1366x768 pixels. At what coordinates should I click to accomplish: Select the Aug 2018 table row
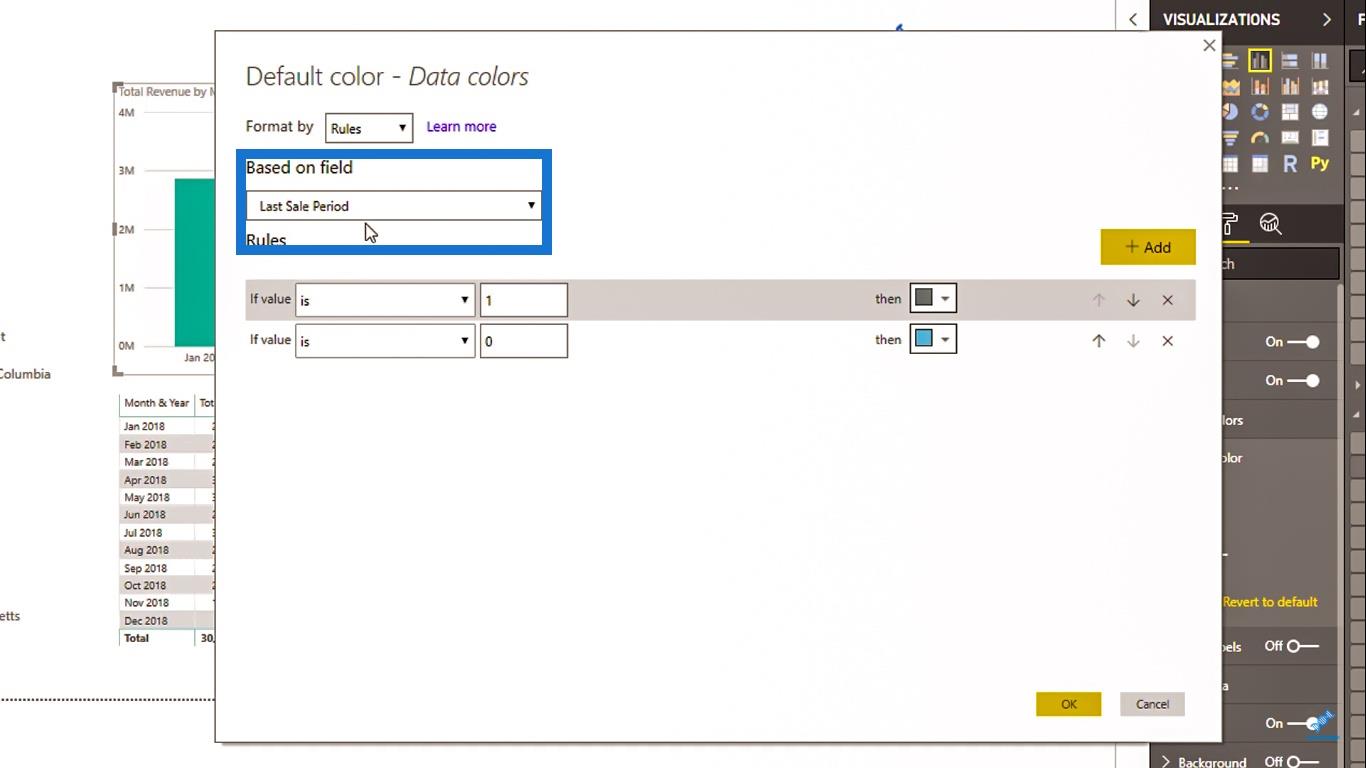(x=166, y=550)
